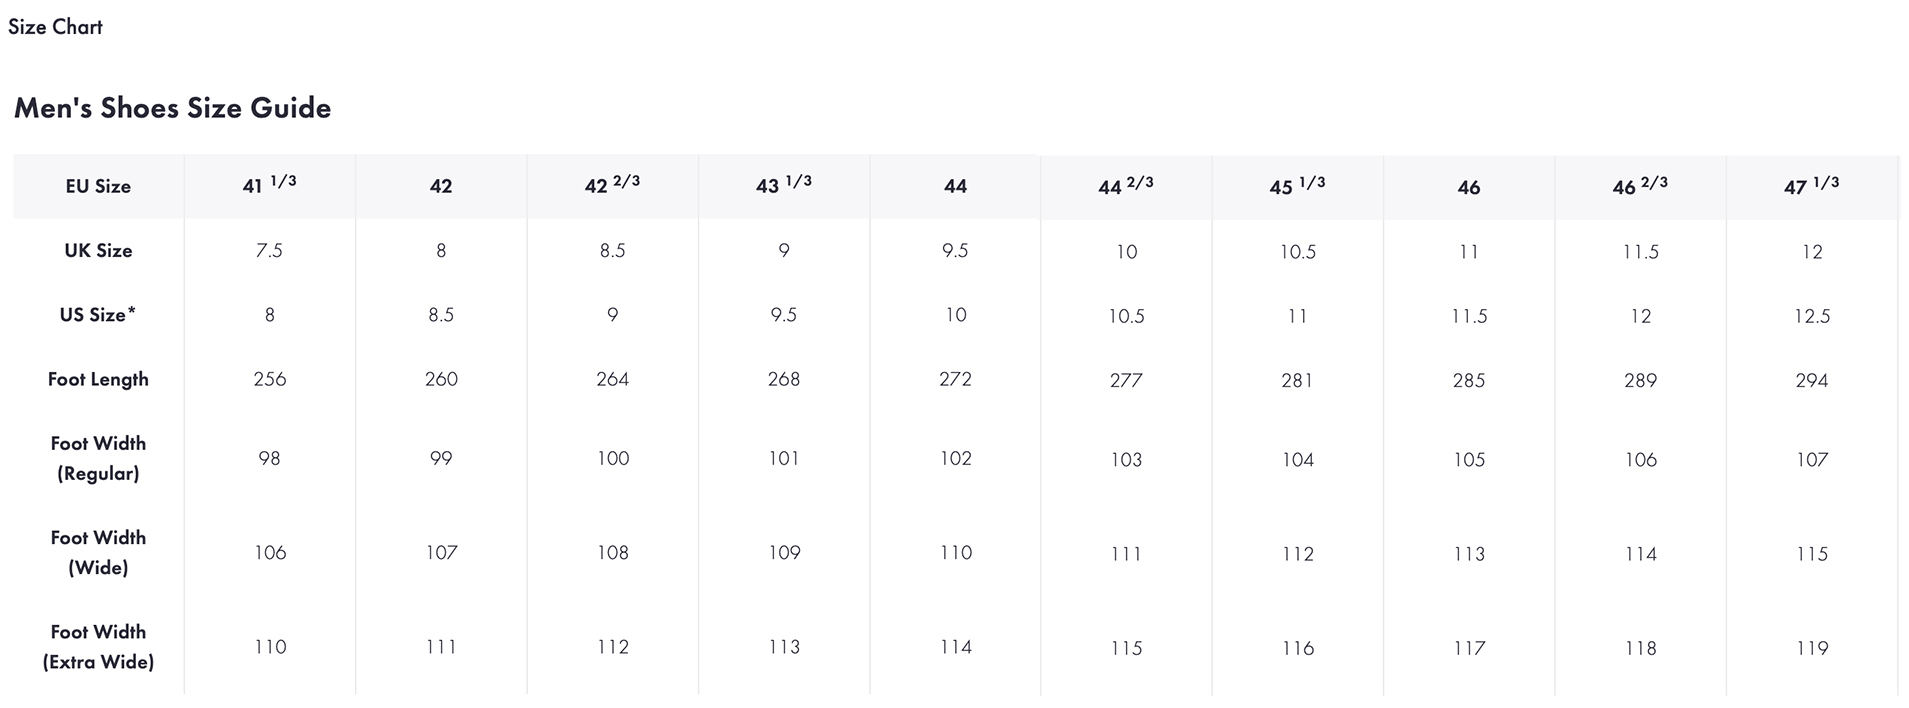Select the foot length 277 cell
Viewport: 1909px width, 708px height.
point(1126,381)
